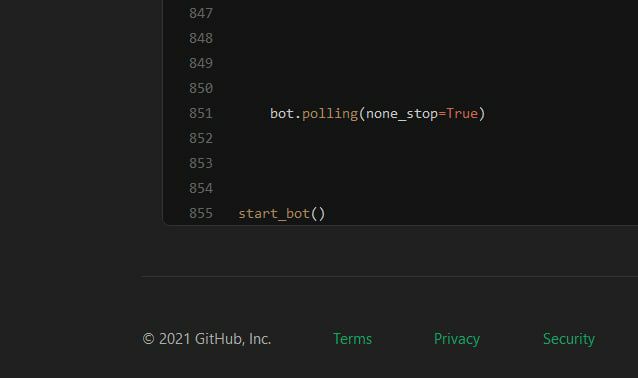Select line number 854
Screen dimensions: 638x378
click(201, 188)
